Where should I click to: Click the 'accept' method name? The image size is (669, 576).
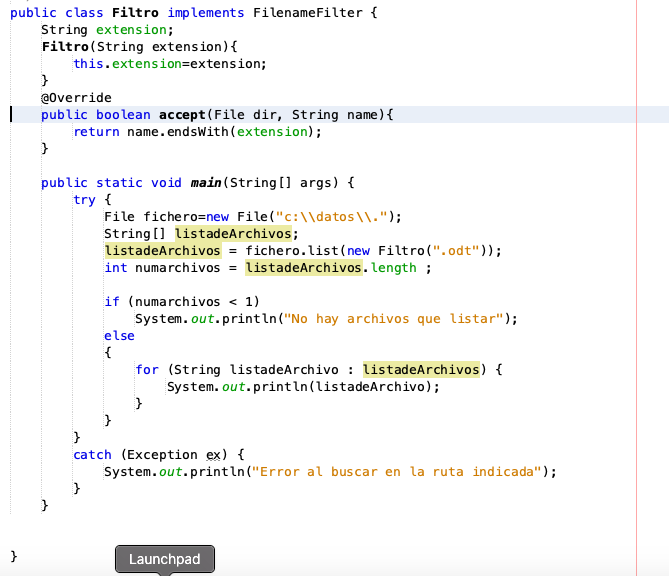tap(182, 115)
